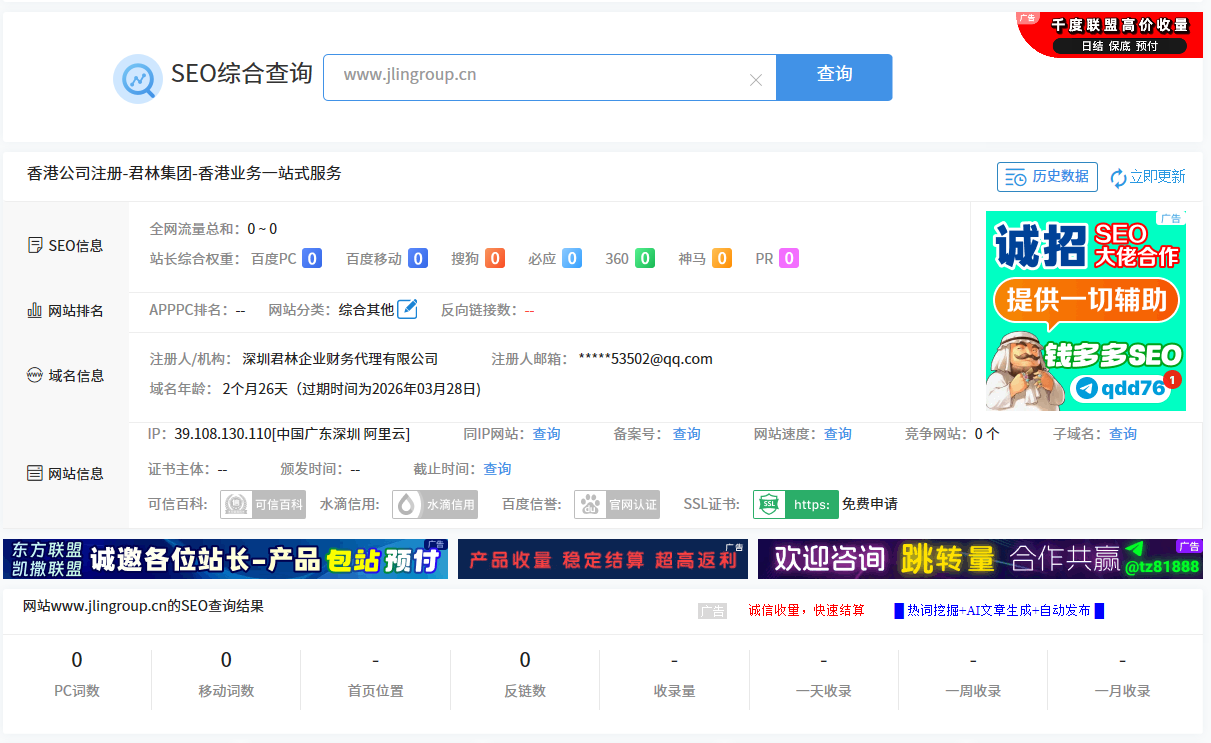The height and width of the screenshot is (743, 1211).
Task: Click 免费申请 SSL certificate link
Action: [870, 504]
